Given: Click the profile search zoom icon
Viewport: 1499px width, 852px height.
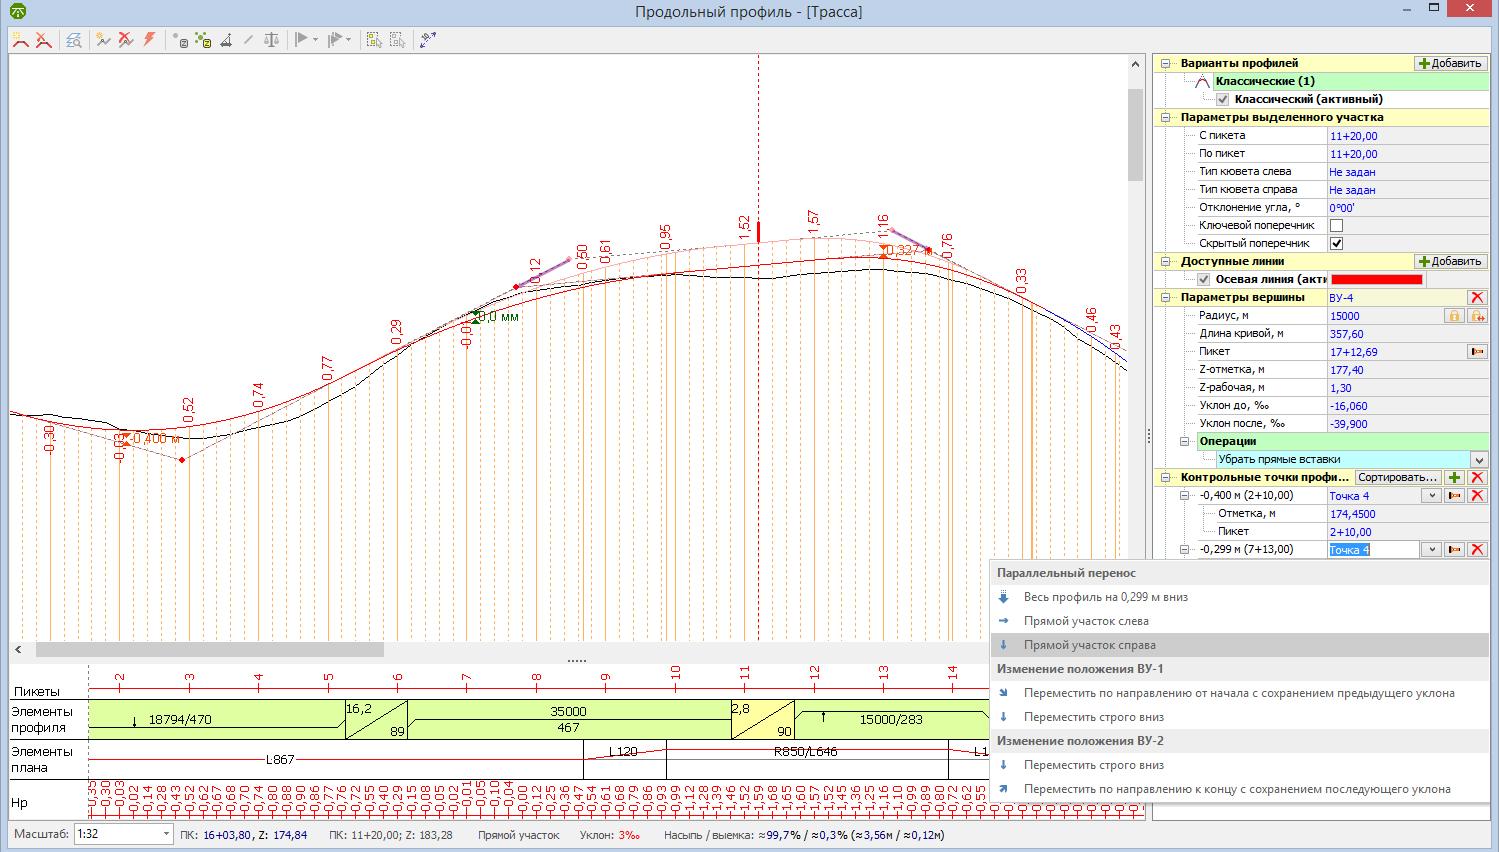Looking at the screenshot, I should [73, 40].
